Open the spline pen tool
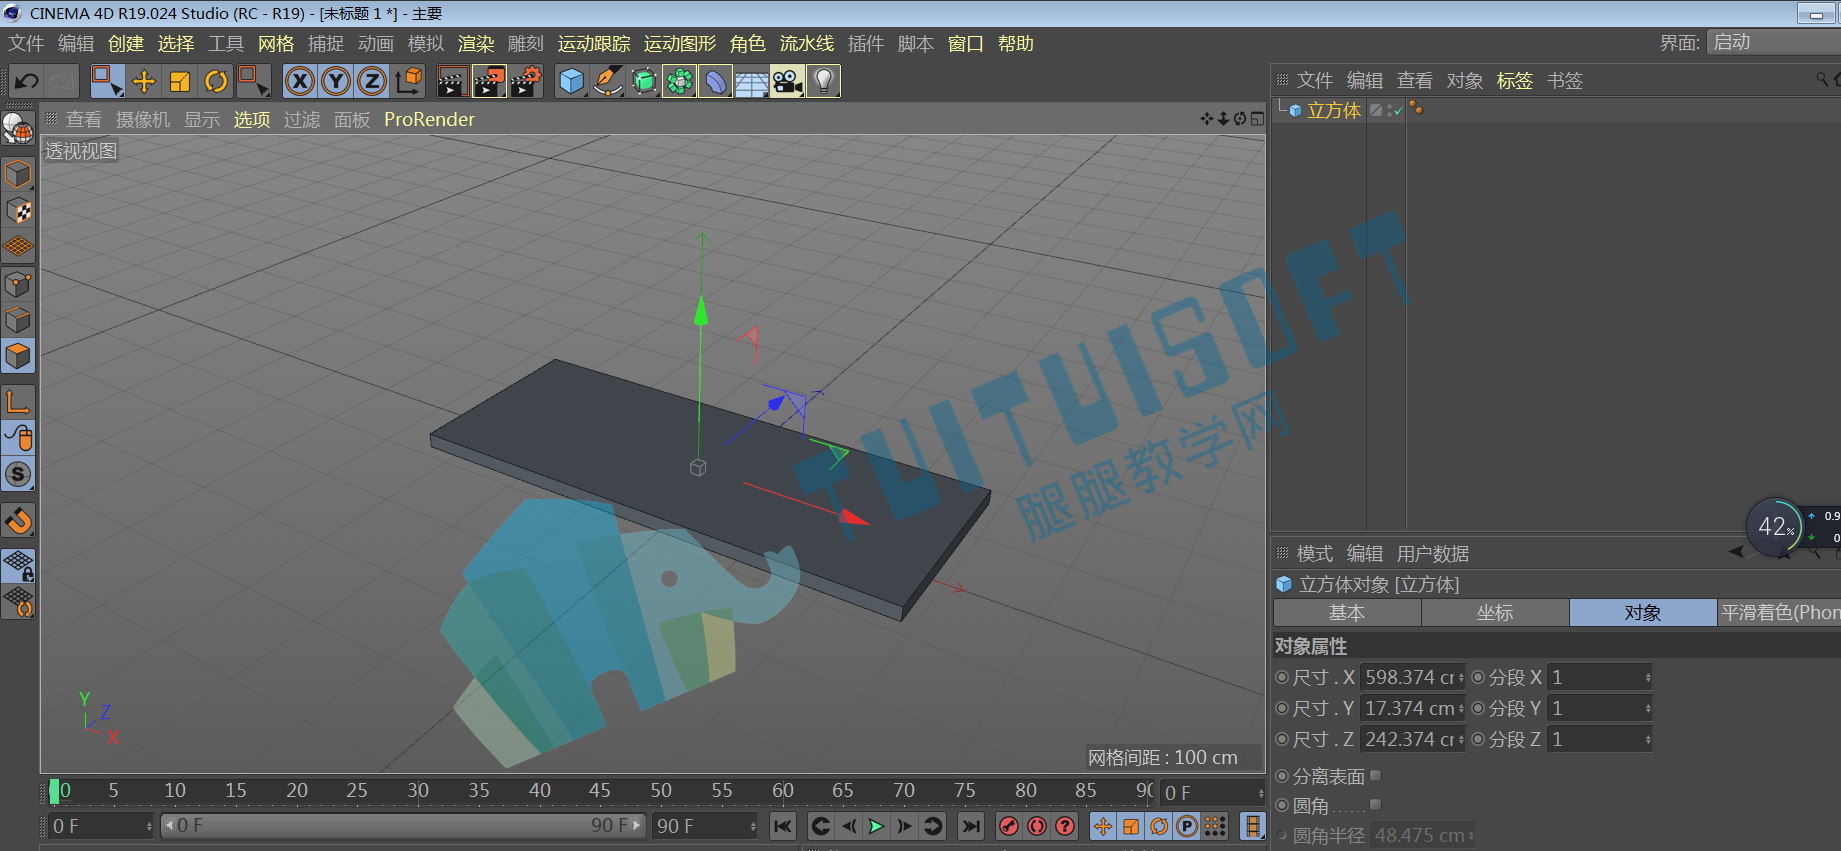 pyautogui.click(x=608, y=81)
